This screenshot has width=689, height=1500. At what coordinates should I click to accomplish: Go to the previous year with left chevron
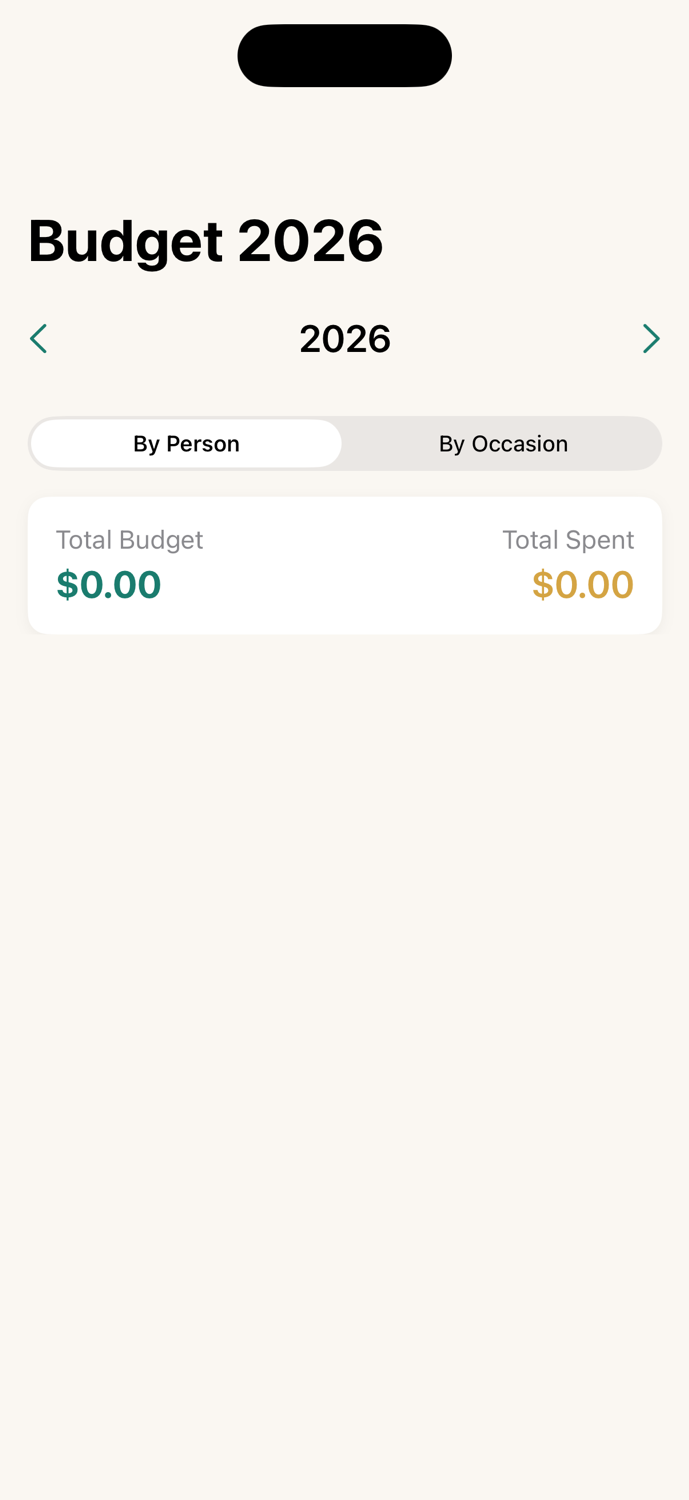[38, 339]
